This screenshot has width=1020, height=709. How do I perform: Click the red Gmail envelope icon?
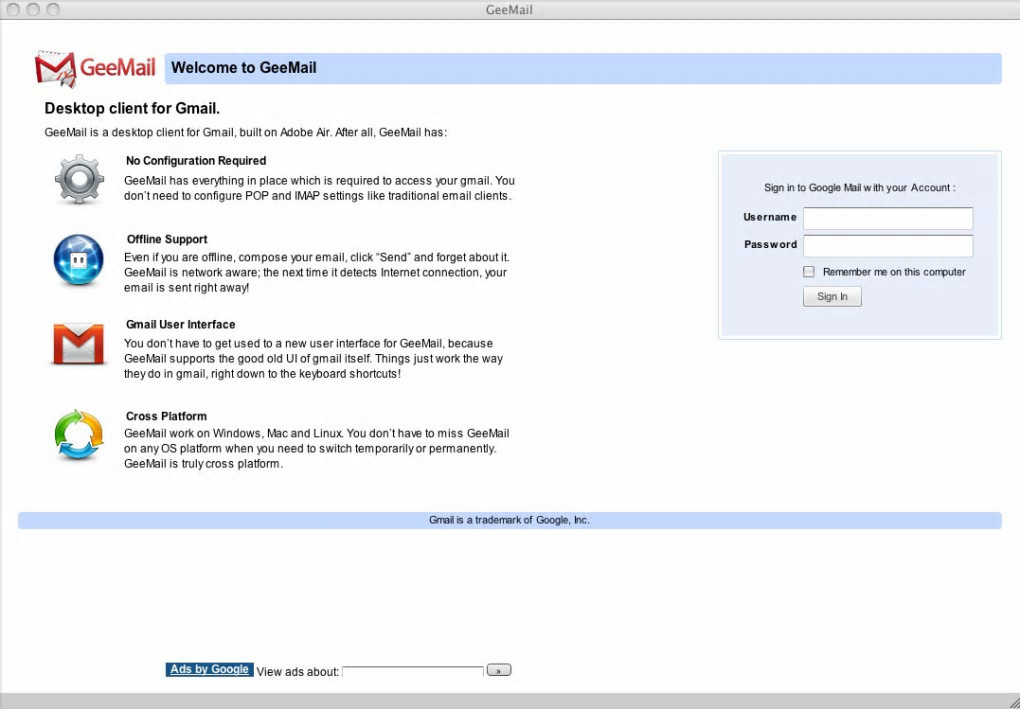pos(79,343)
